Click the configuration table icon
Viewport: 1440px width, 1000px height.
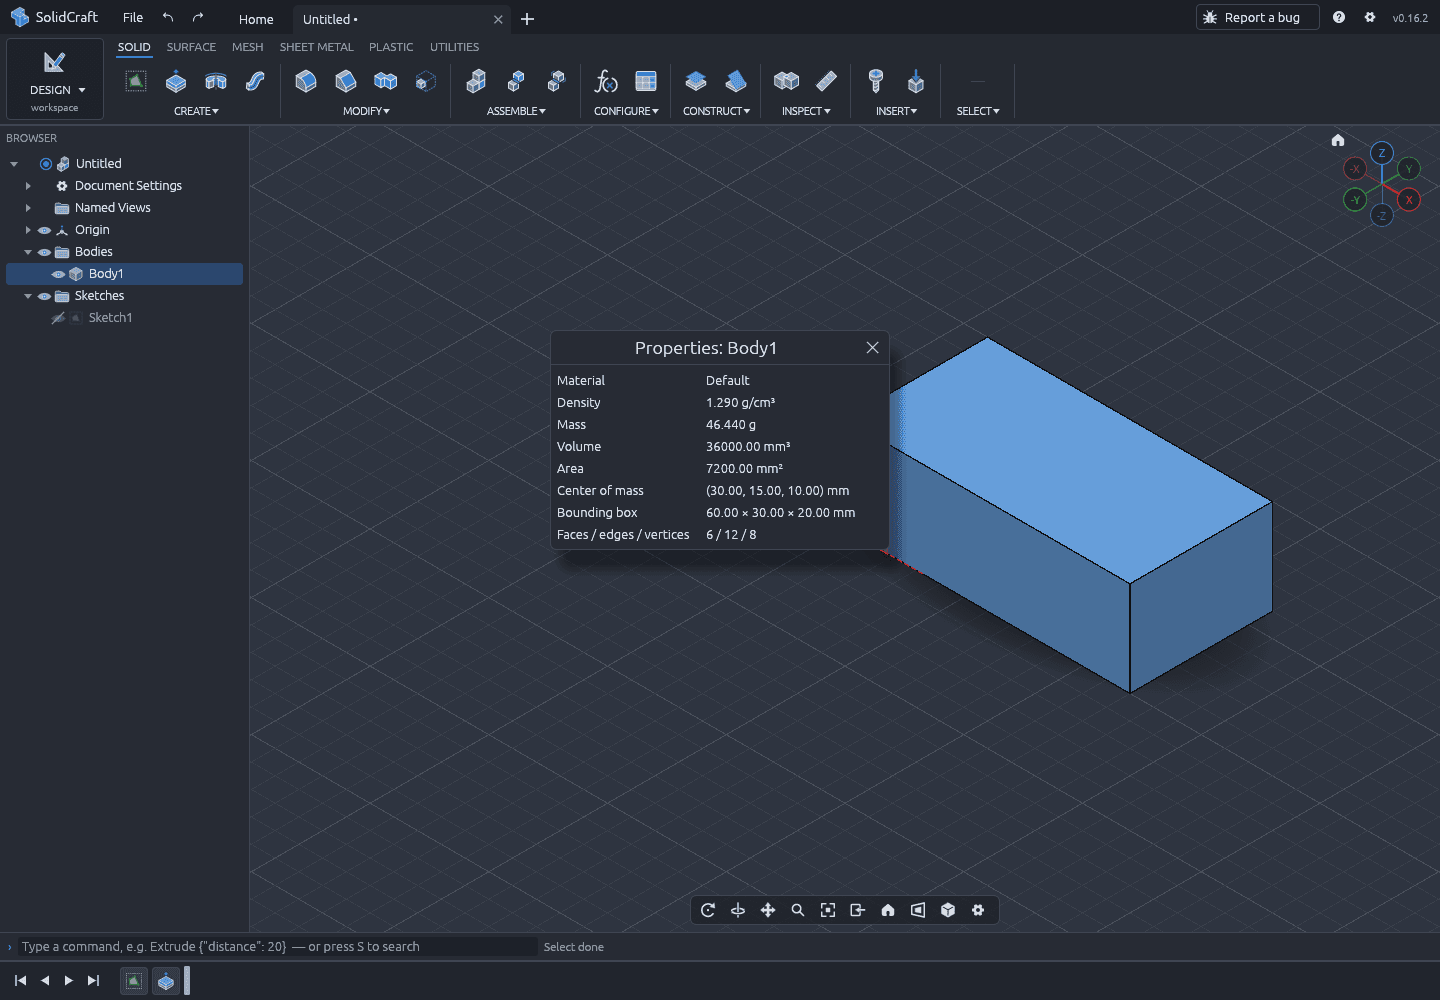click(x=646, y=82)
